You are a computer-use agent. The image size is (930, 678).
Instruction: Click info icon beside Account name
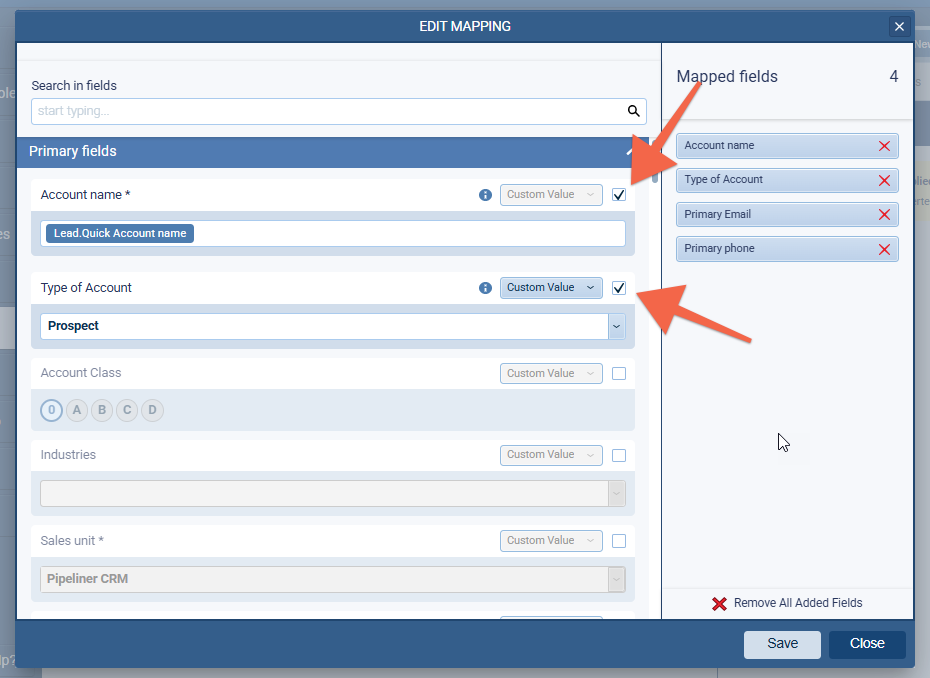485,195
